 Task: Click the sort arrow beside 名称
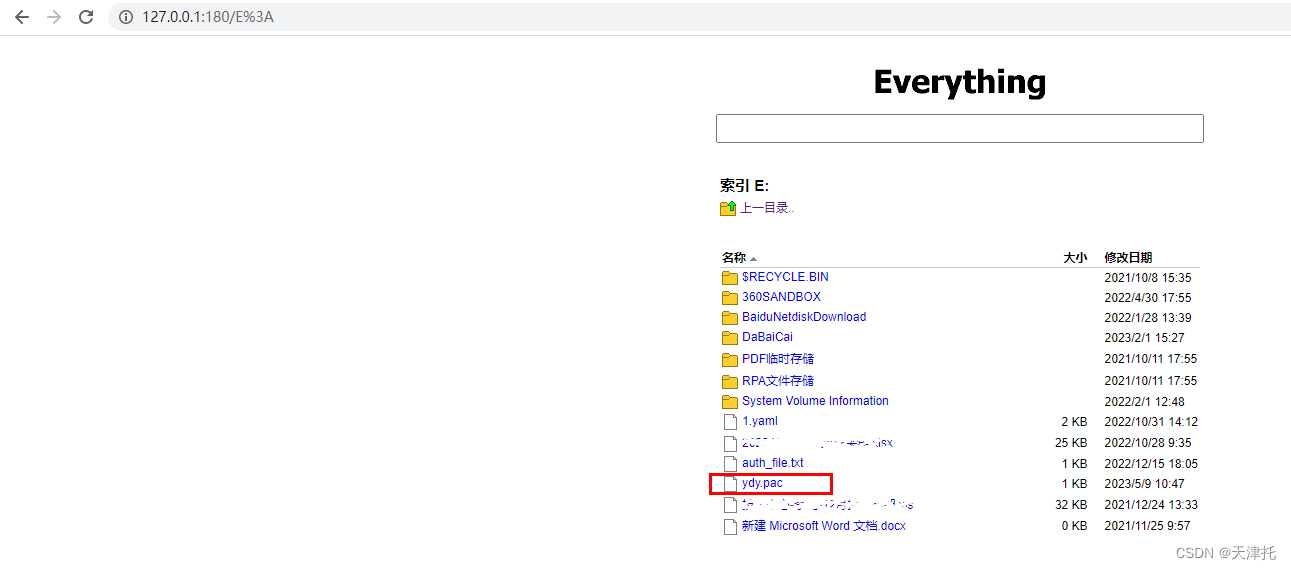click(x=753, y=259)
